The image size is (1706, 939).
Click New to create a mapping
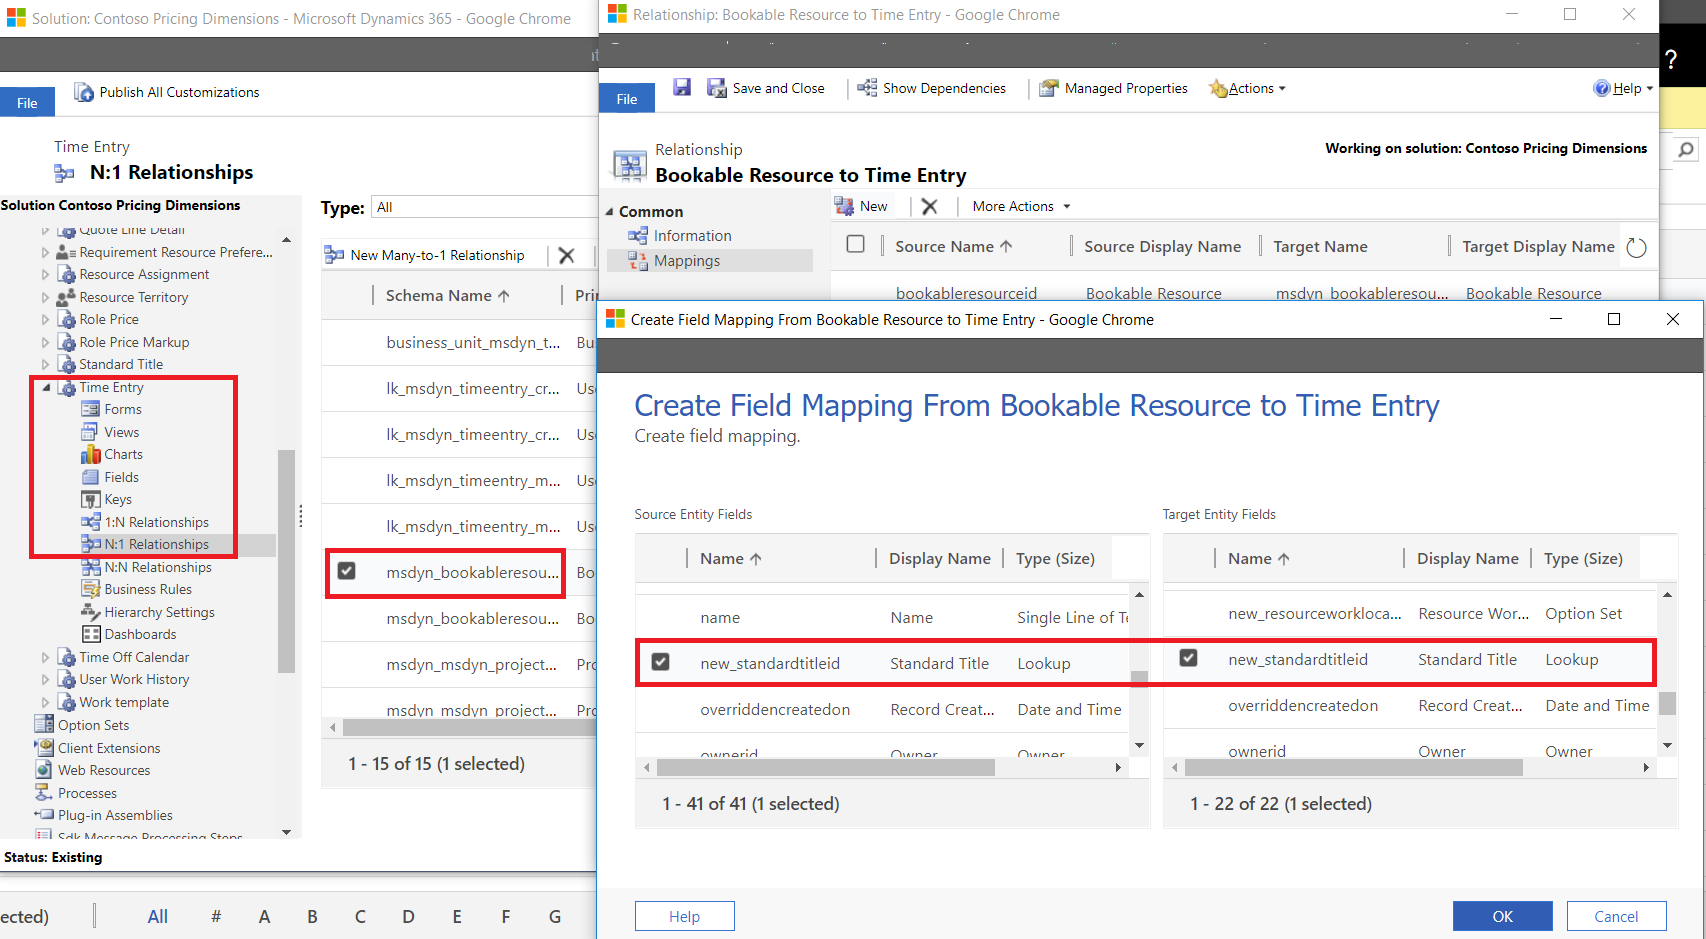pyautogui.click(x=864, y=206)
